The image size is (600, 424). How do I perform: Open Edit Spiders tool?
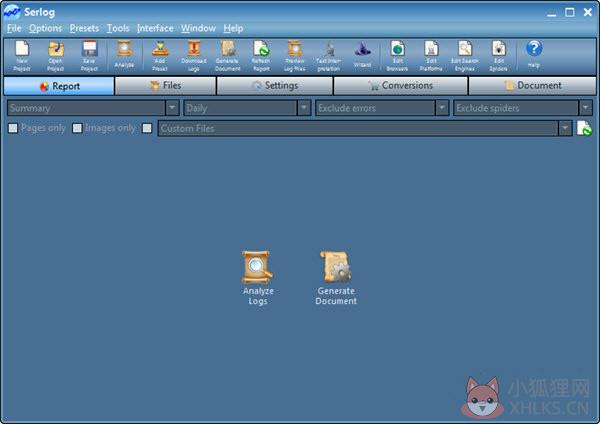[499, 56]
